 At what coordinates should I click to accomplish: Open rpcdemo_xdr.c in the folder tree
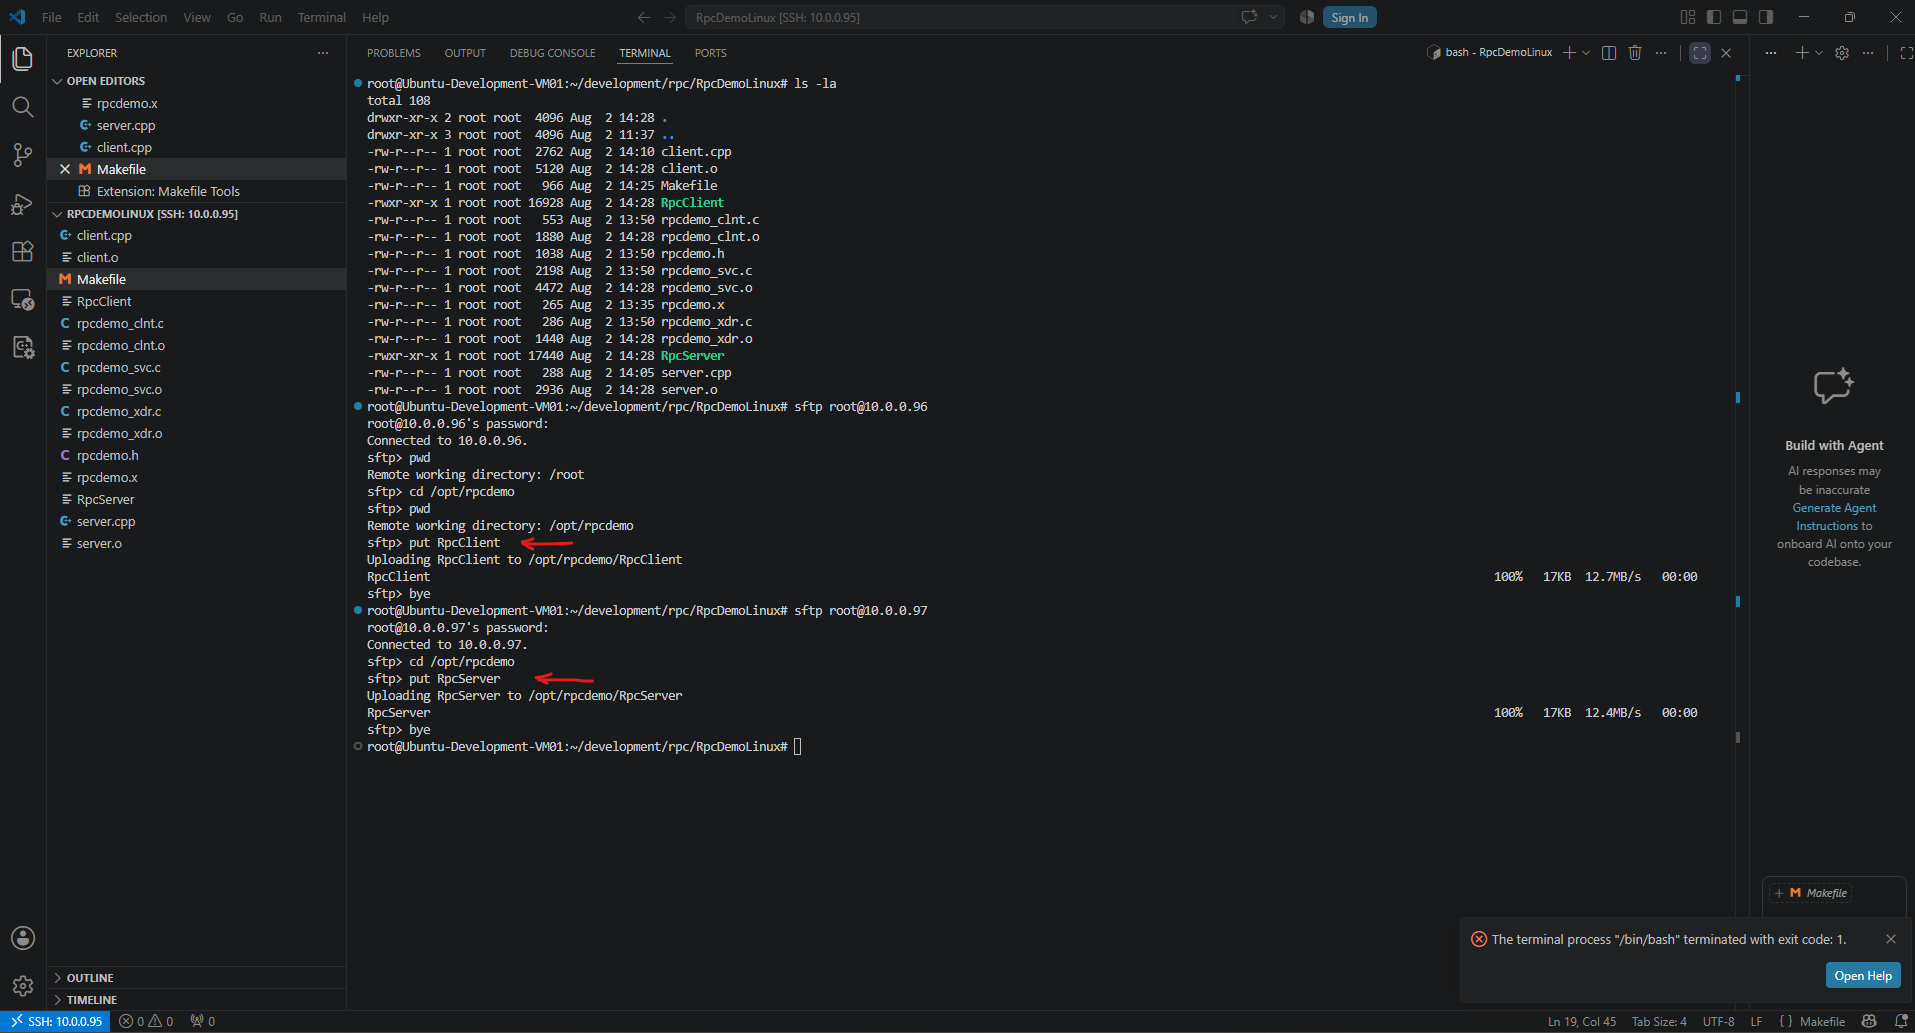(196, 411)
